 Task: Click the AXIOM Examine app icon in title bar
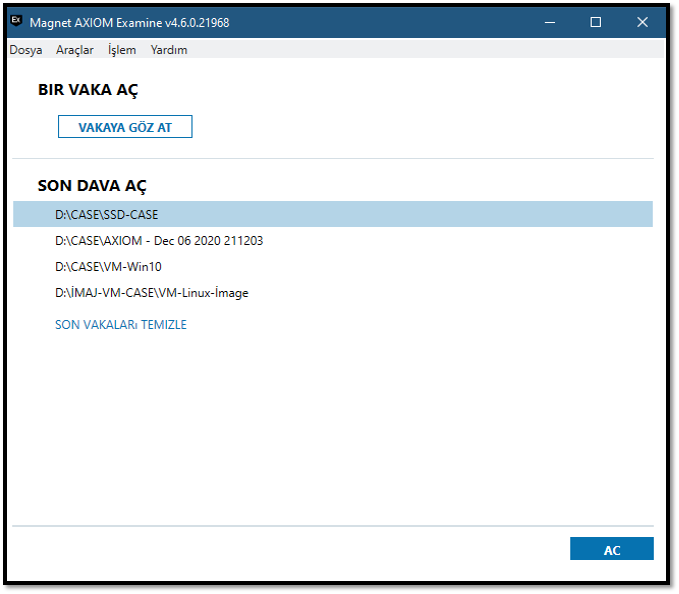[16, 21]
